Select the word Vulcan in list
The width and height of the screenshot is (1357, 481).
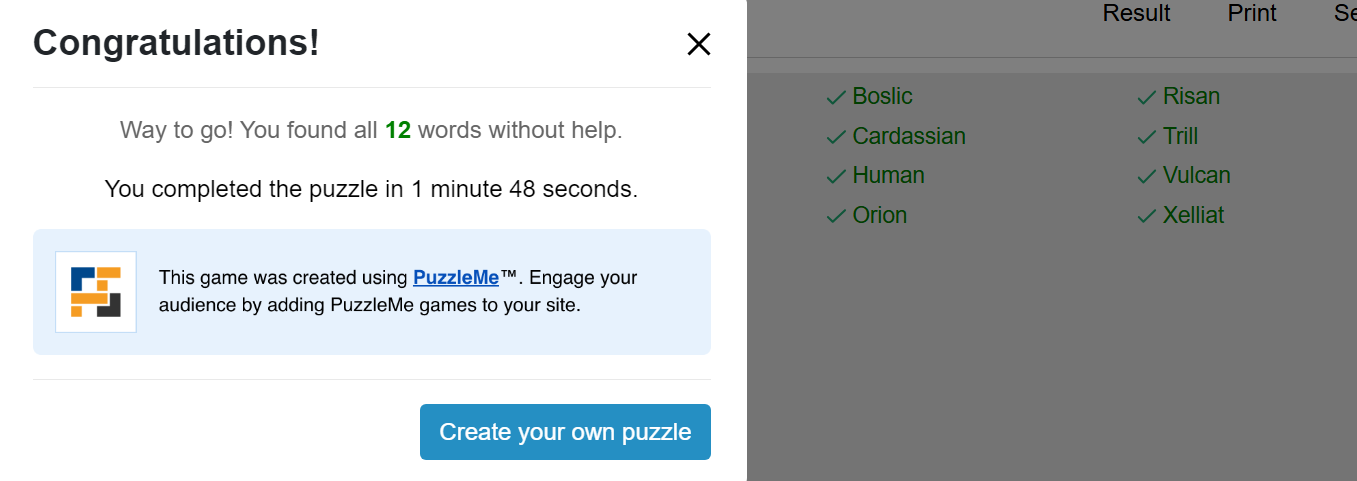click(1196, 175)
